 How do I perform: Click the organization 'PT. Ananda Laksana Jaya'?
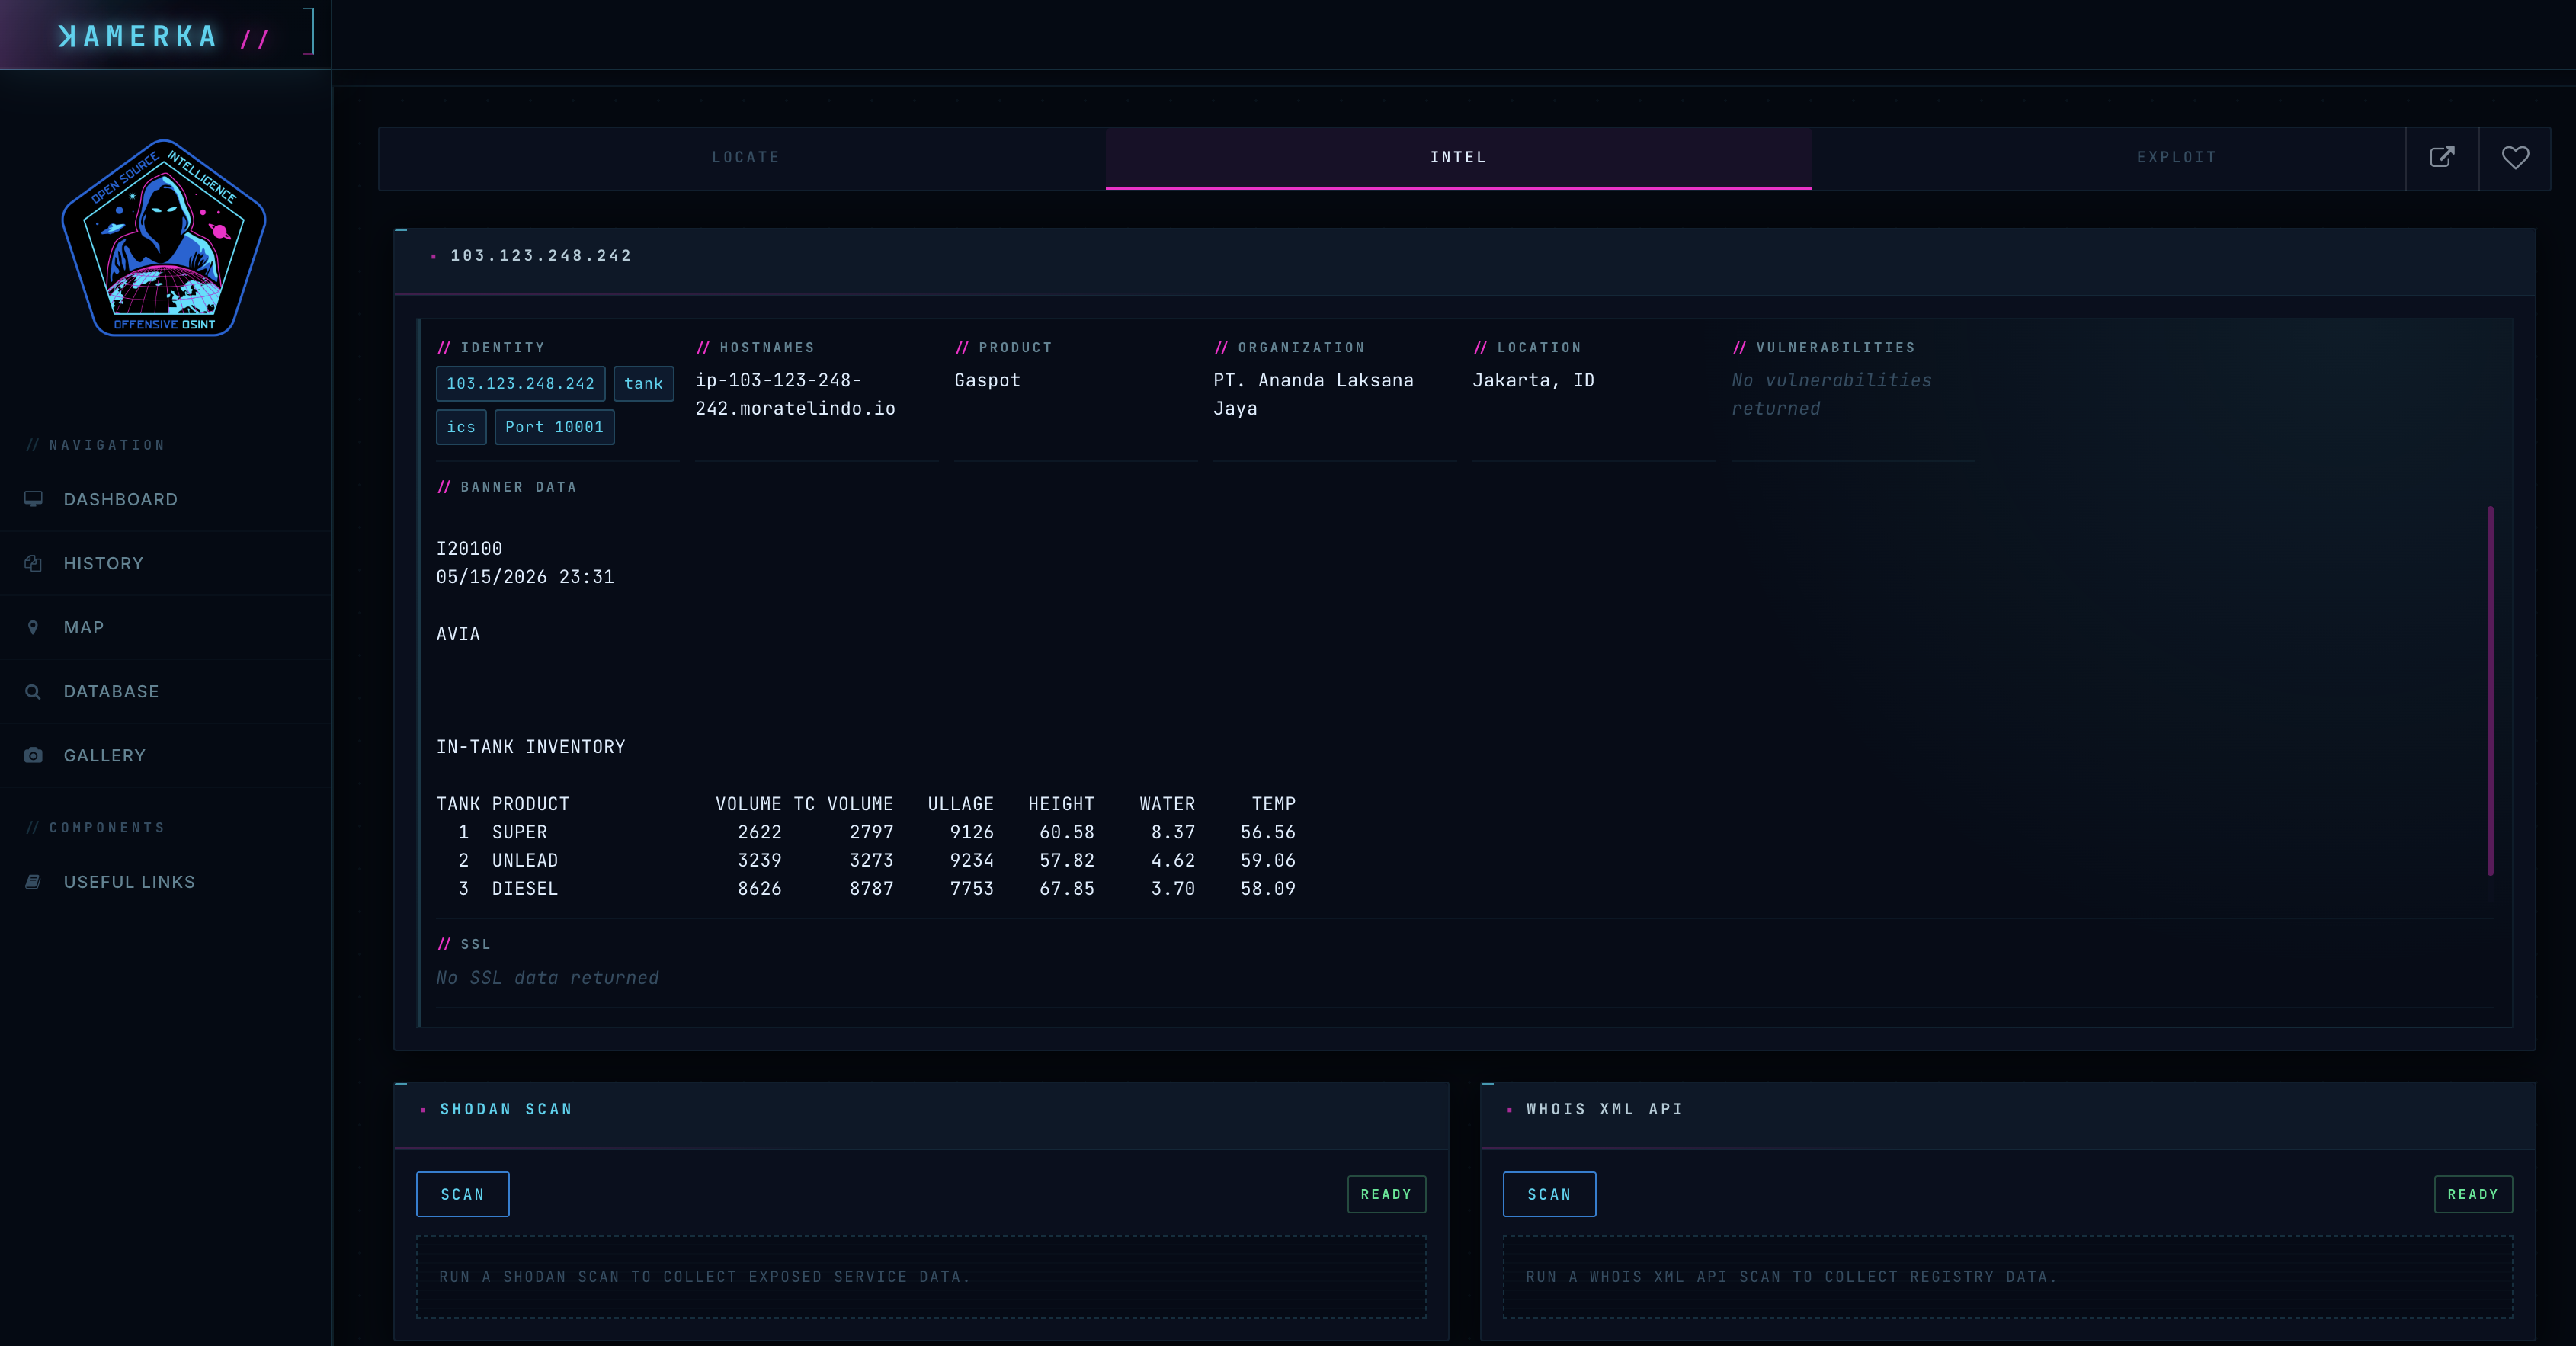click(x=1313, y=394)
